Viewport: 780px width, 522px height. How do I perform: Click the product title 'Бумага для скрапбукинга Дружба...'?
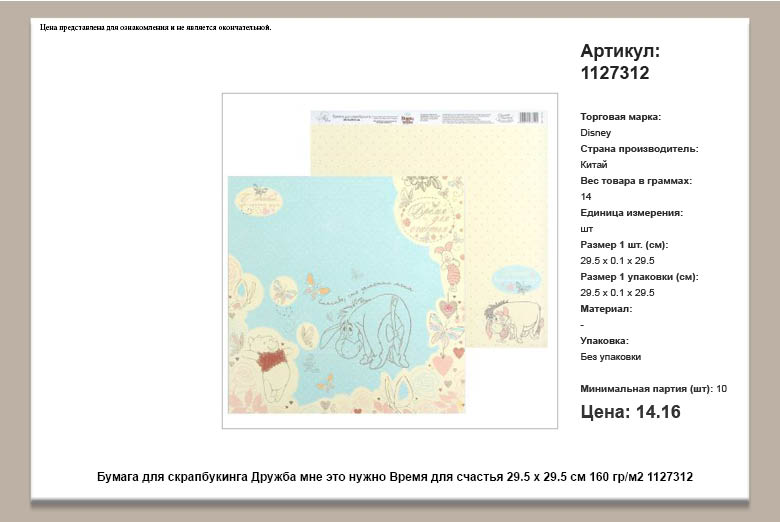click(394, 477)
